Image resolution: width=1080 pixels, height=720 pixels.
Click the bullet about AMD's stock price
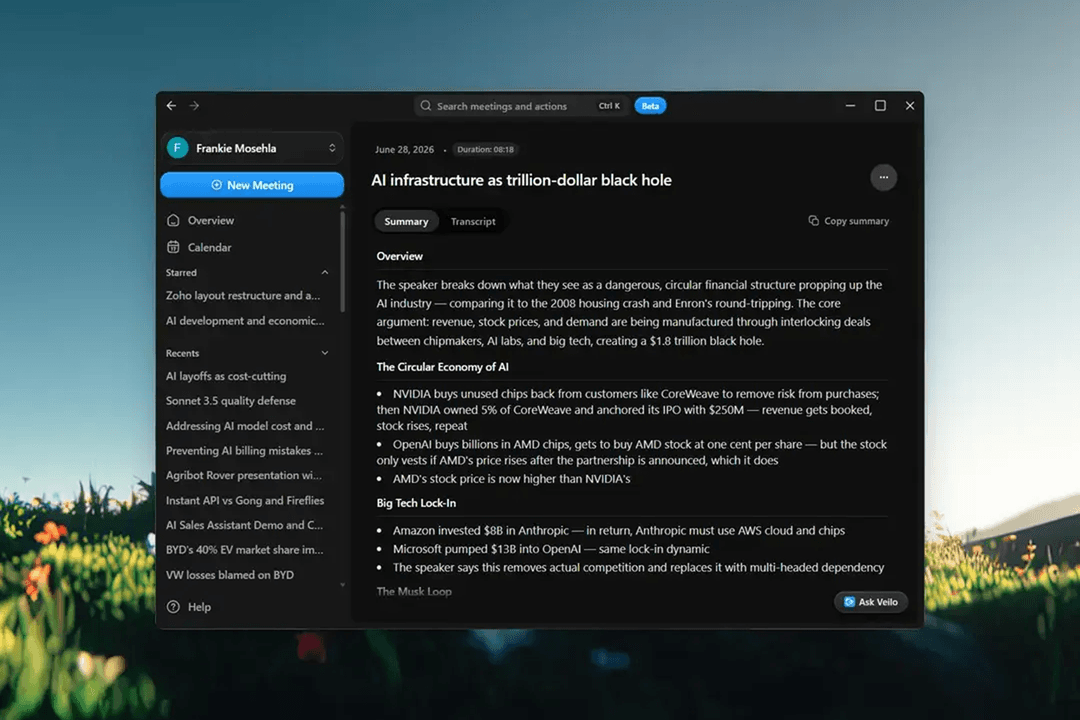click(x=511, y=479)
